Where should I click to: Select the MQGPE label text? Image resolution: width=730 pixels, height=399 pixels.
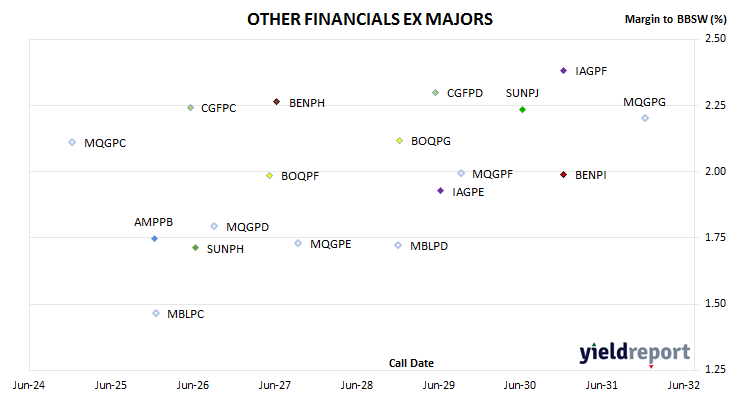(x=331, y=244)
